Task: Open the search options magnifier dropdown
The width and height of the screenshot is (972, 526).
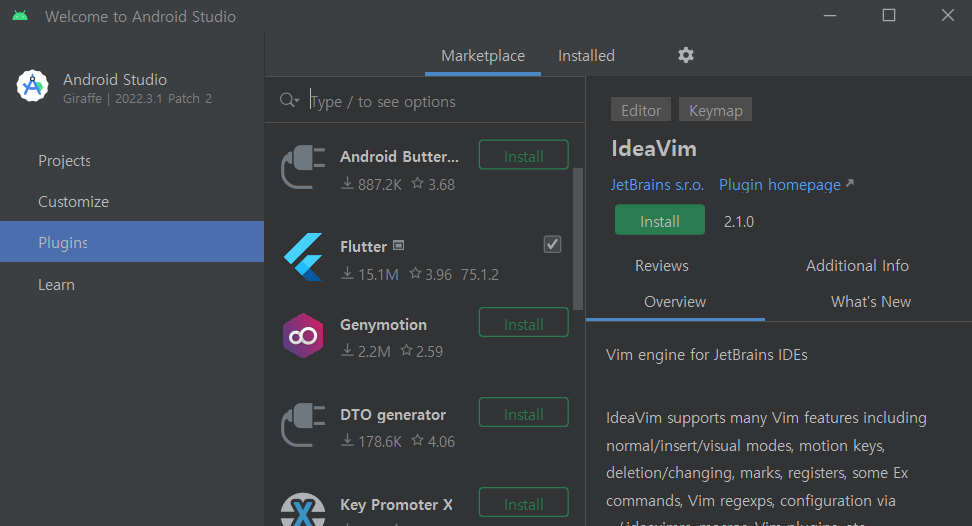Action: pos(289,100)
